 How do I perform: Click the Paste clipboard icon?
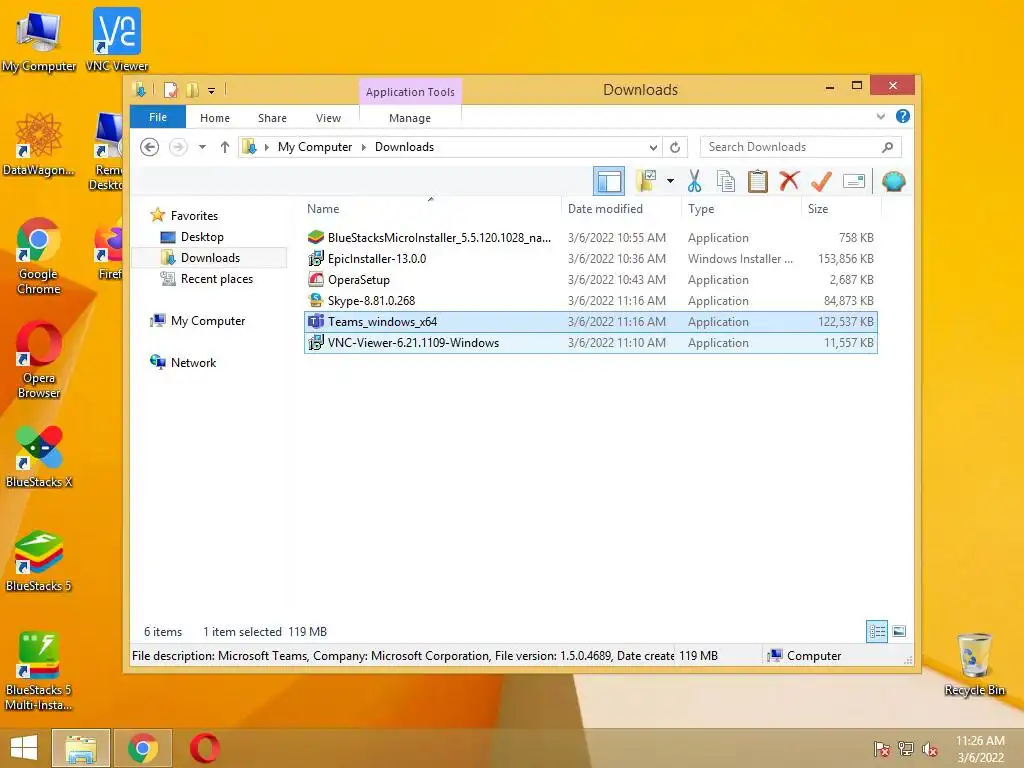coord(758,181)
